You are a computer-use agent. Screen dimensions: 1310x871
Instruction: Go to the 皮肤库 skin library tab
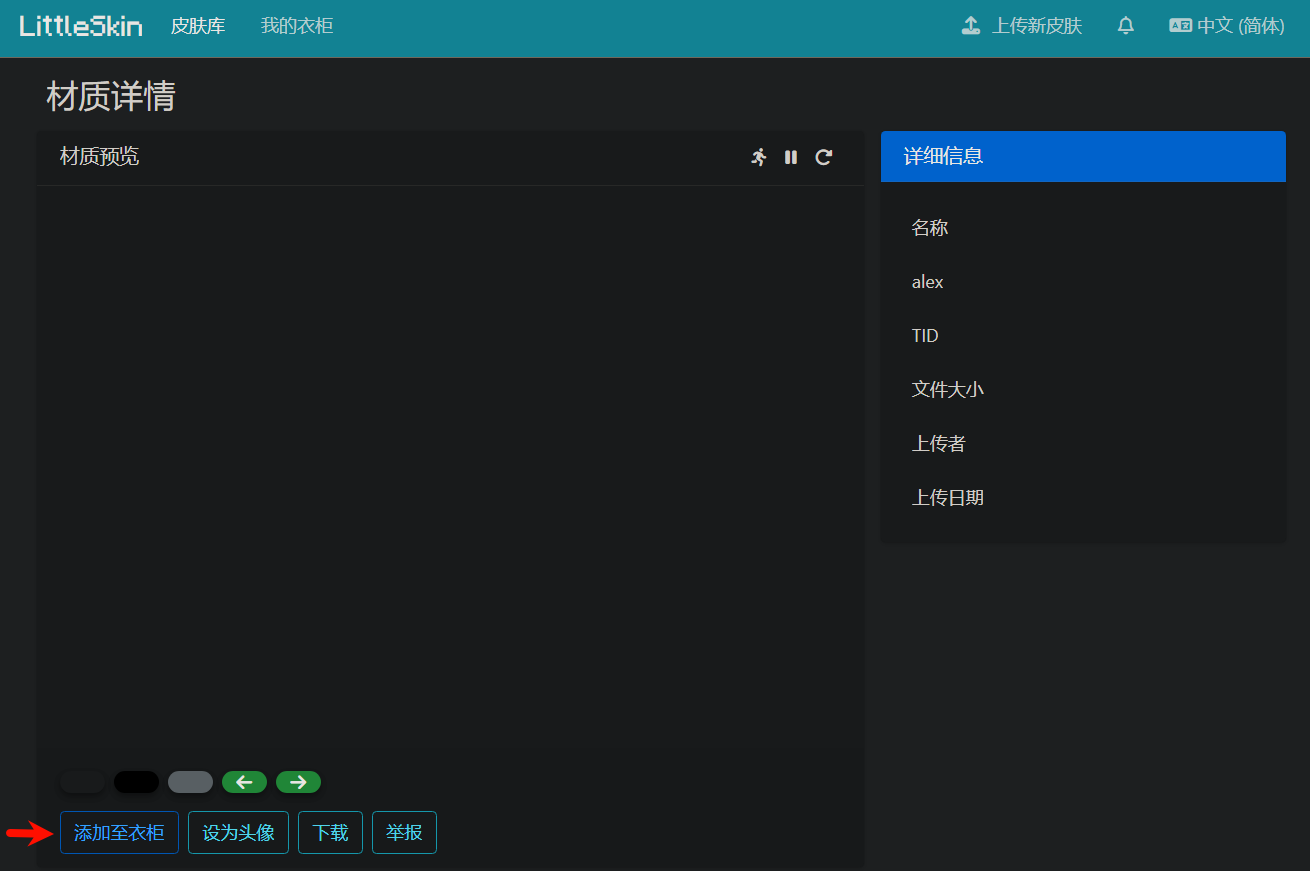tap(198, 26)
